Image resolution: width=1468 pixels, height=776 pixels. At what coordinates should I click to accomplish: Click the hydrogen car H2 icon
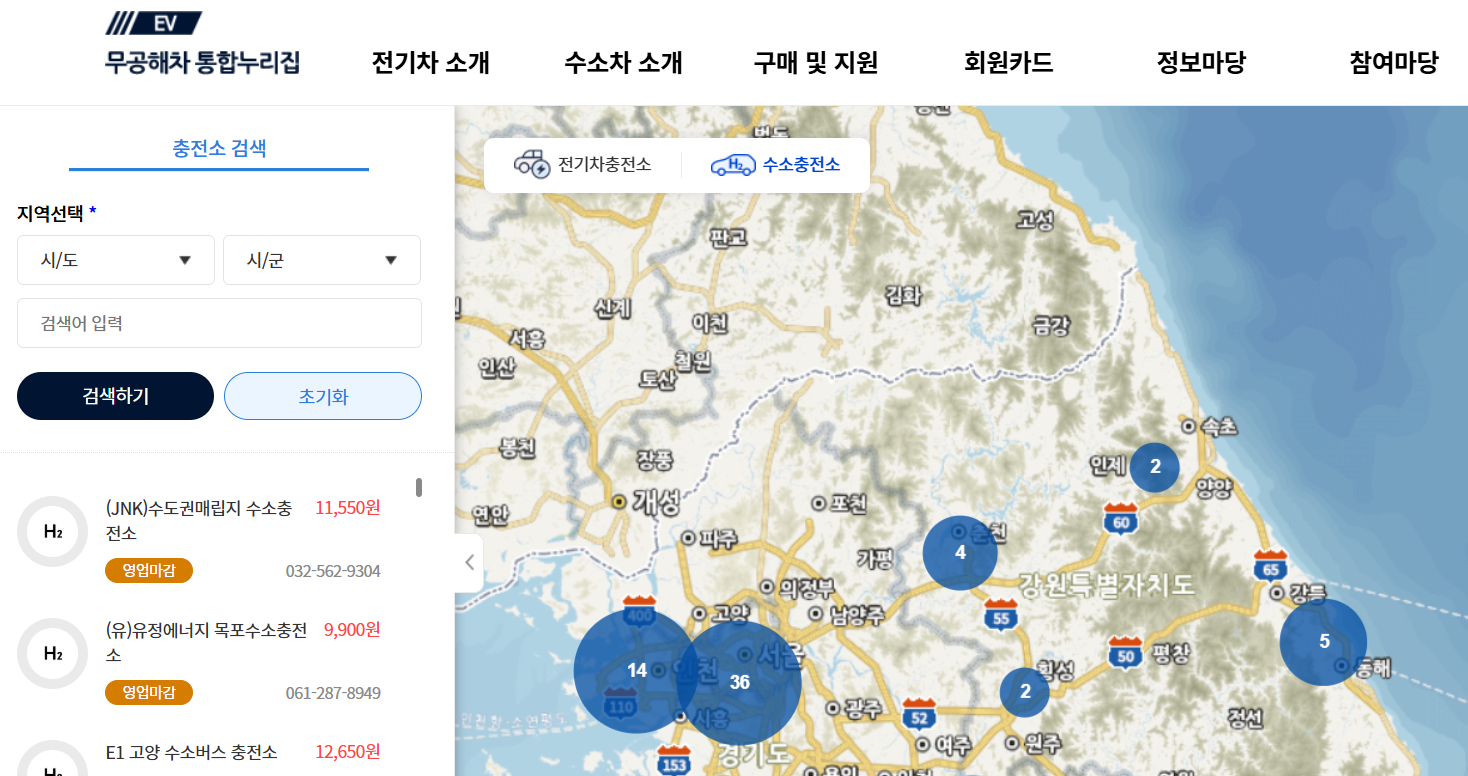(x=733, y=165)
